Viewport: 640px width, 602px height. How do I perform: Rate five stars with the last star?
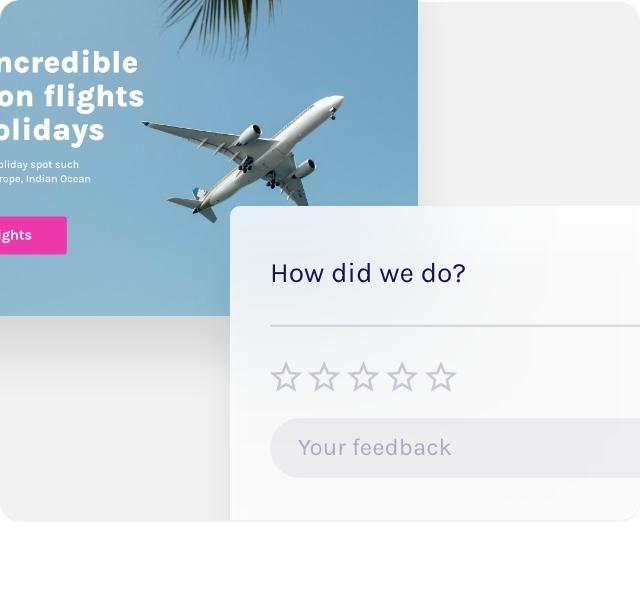pyautogui.click(x=441, y=377)
